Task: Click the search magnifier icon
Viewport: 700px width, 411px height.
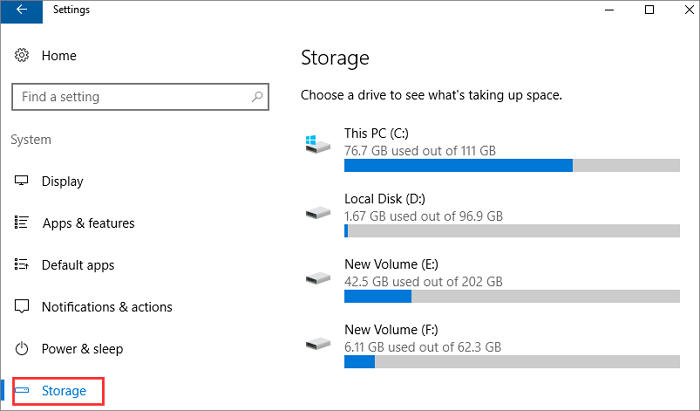Action: click(258, 97)
